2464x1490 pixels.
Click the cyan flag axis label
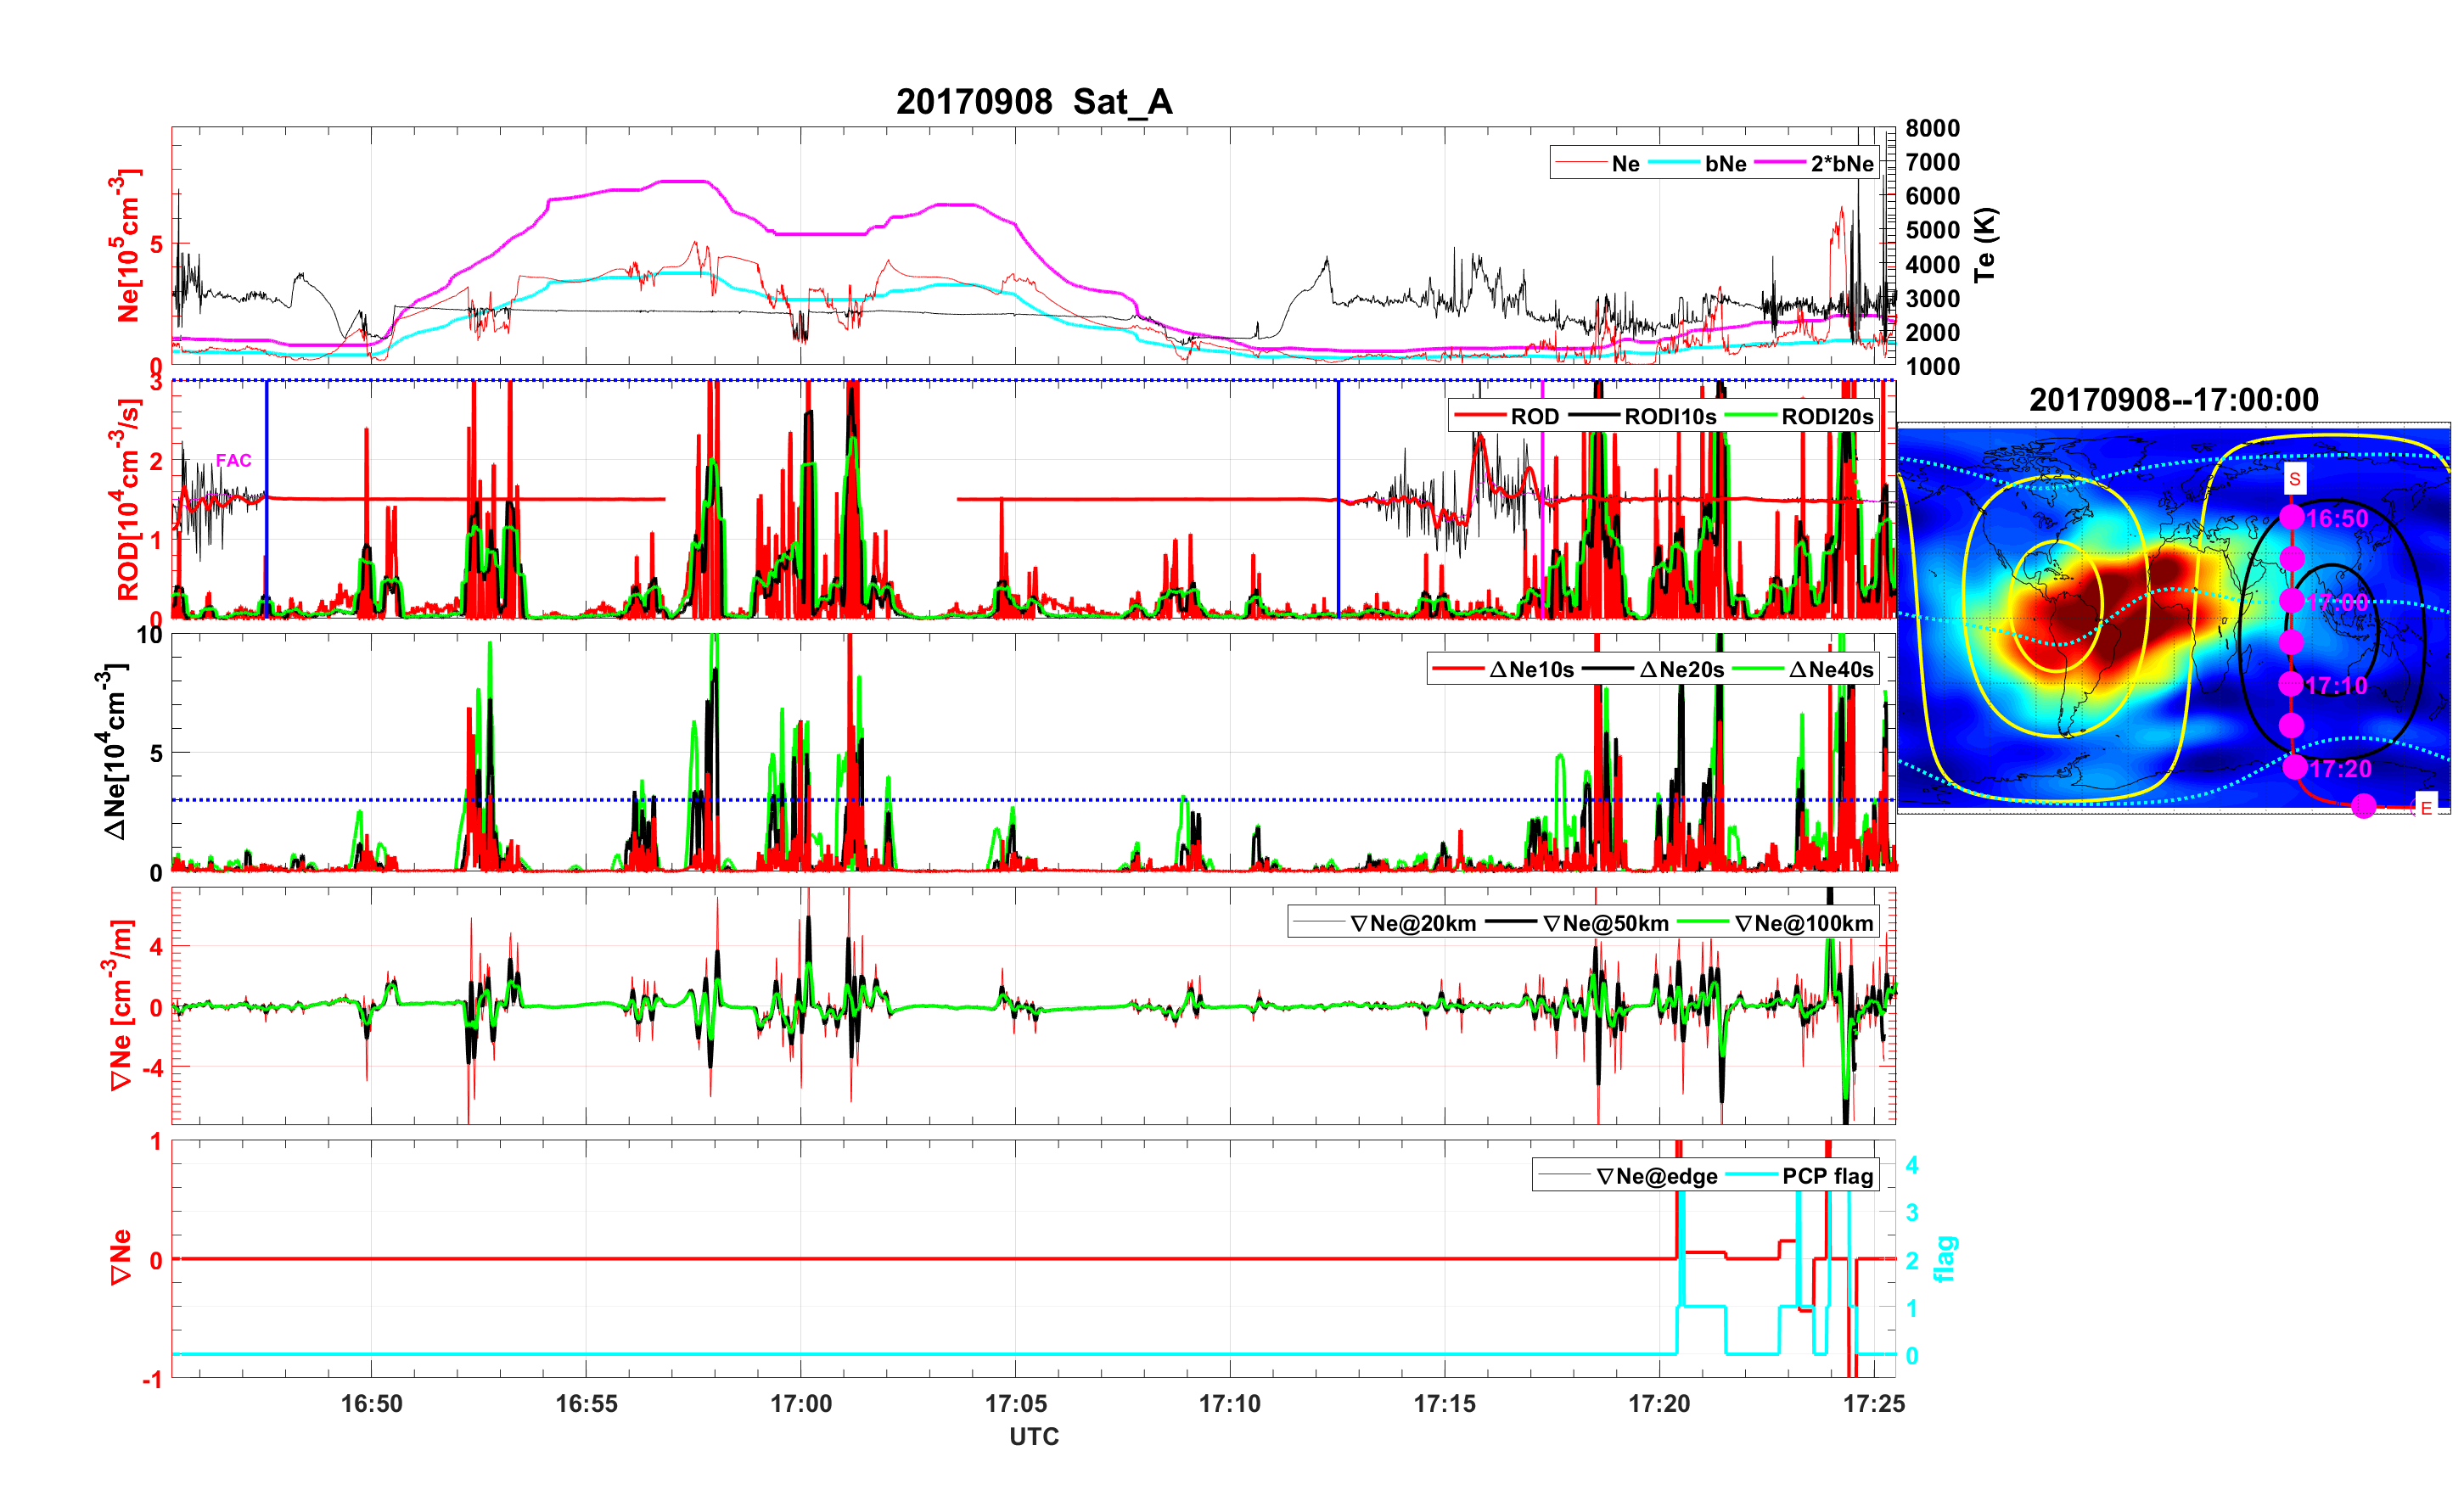1945,1258
